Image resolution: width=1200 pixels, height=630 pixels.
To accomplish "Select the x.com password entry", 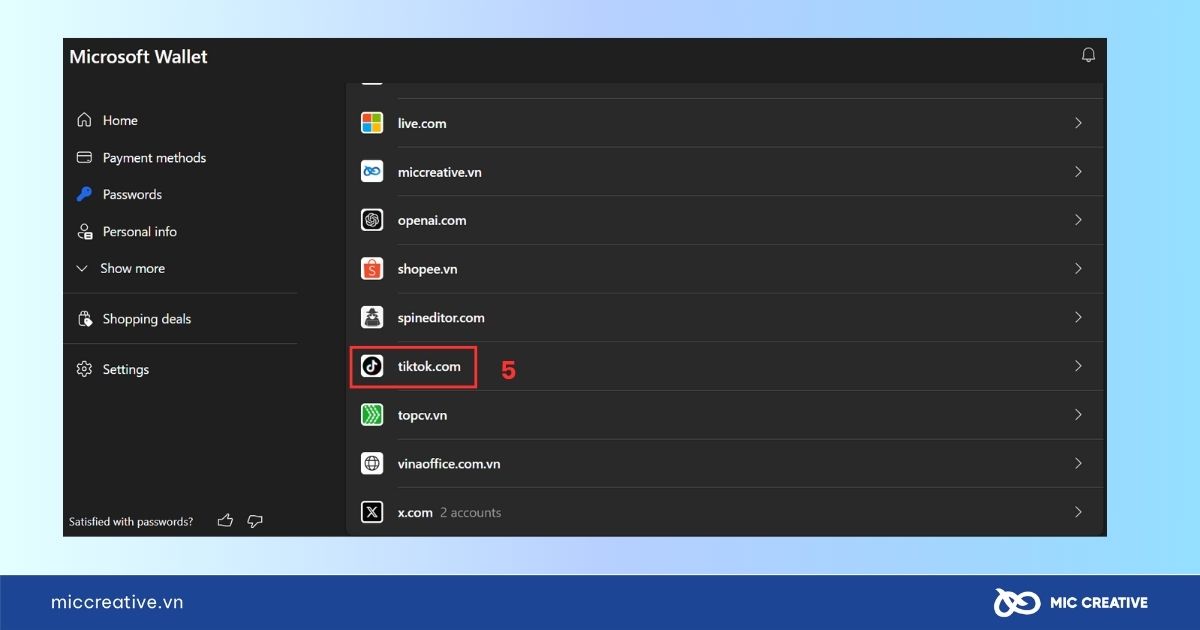I will tap(725, 512).
